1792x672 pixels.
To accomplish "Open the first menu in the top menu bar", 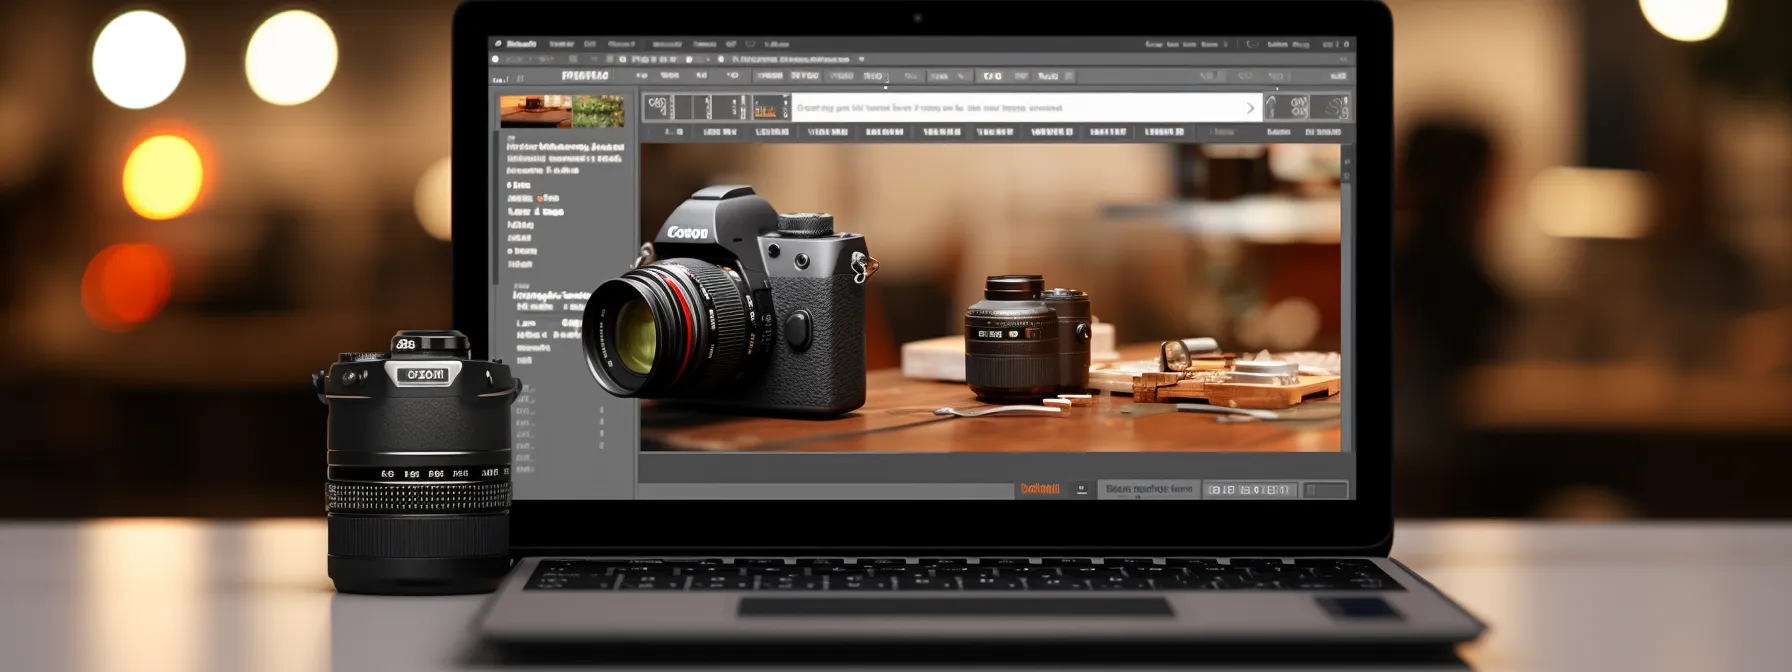I will tap(522, 44).
